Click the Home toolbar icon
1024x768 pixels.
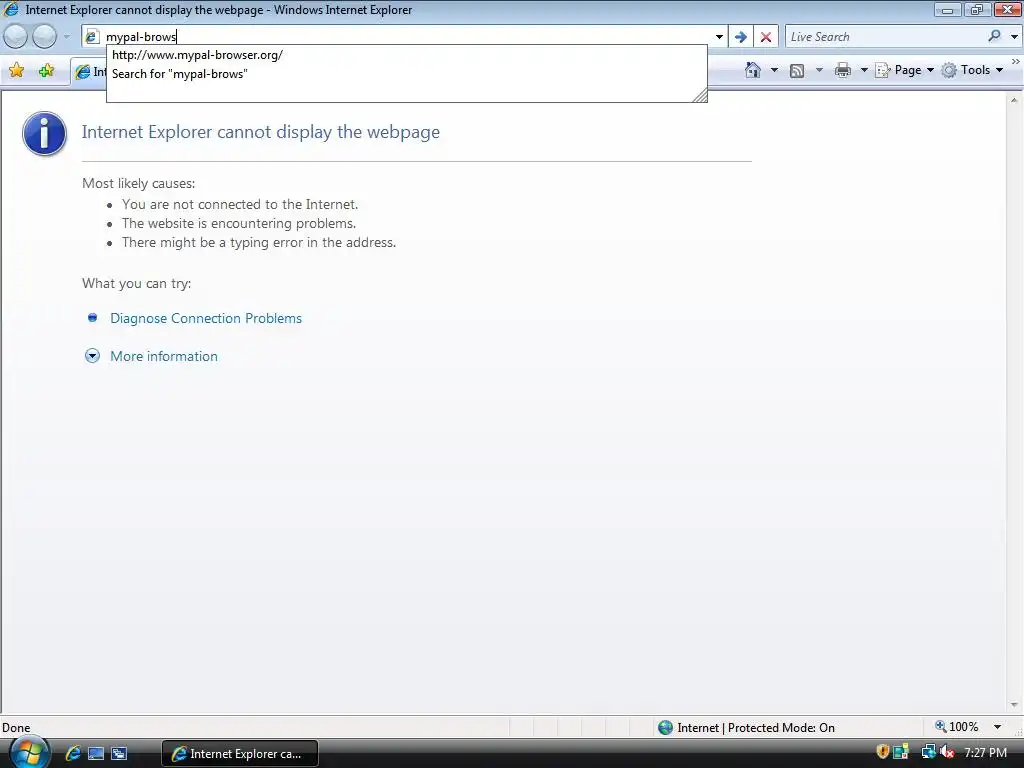click(753, 70)
